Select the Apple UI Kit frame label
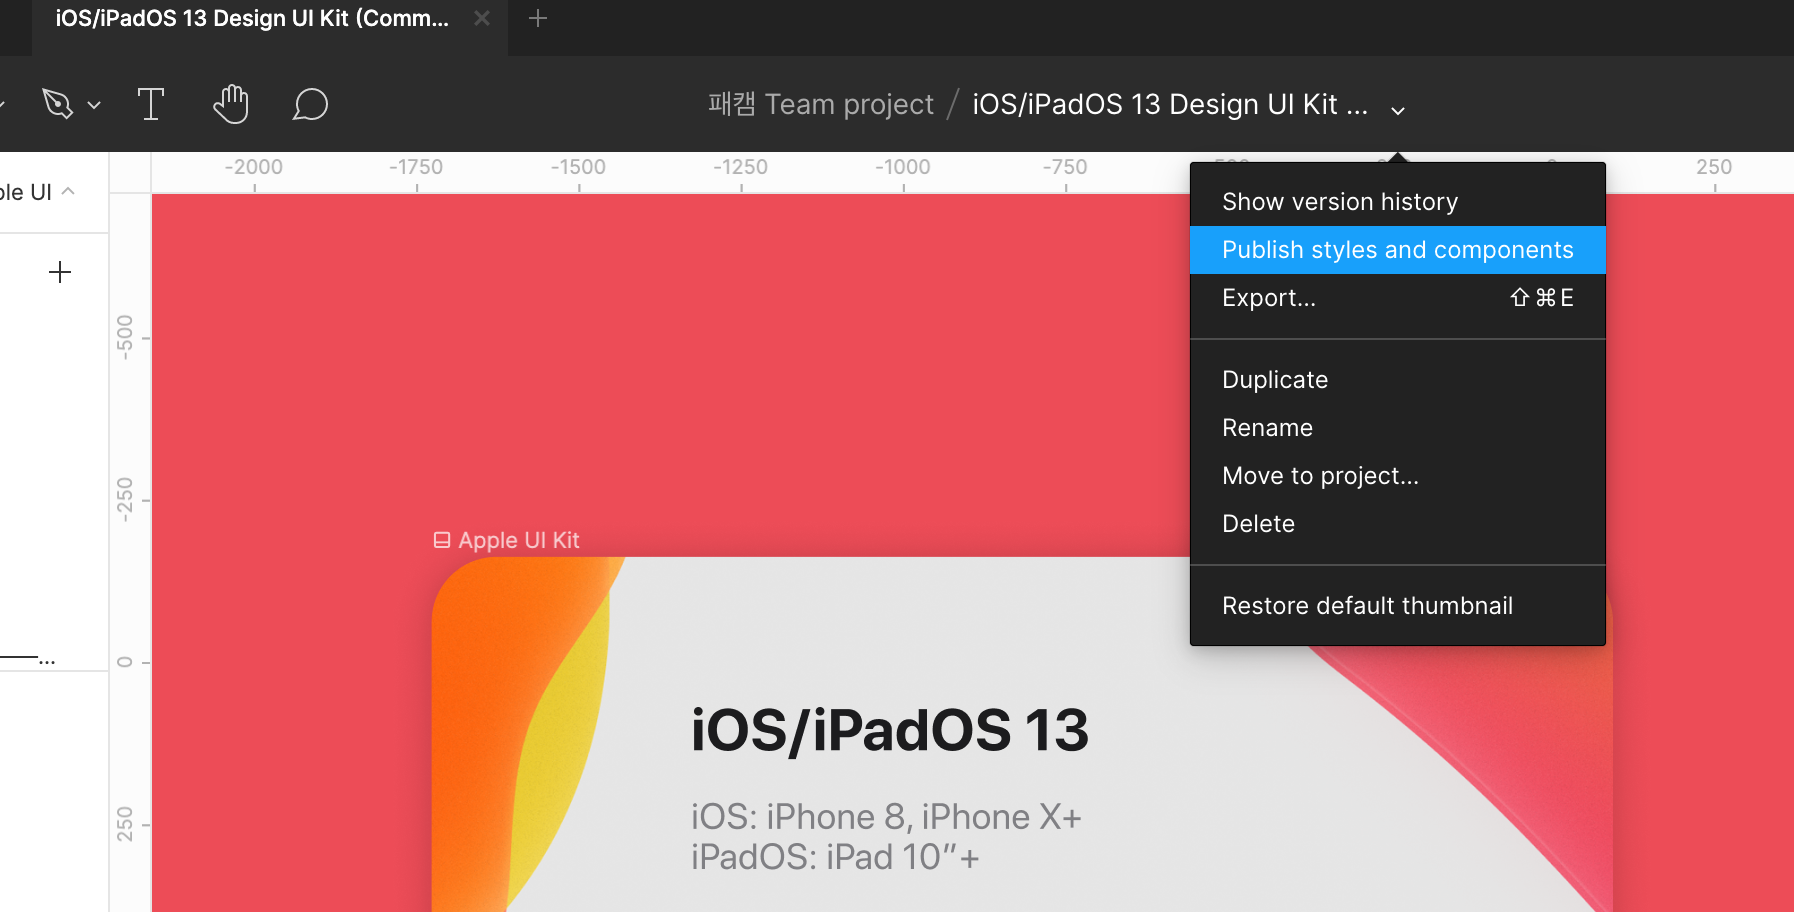This screenshot has width=1794, height=912. [507, 540]
